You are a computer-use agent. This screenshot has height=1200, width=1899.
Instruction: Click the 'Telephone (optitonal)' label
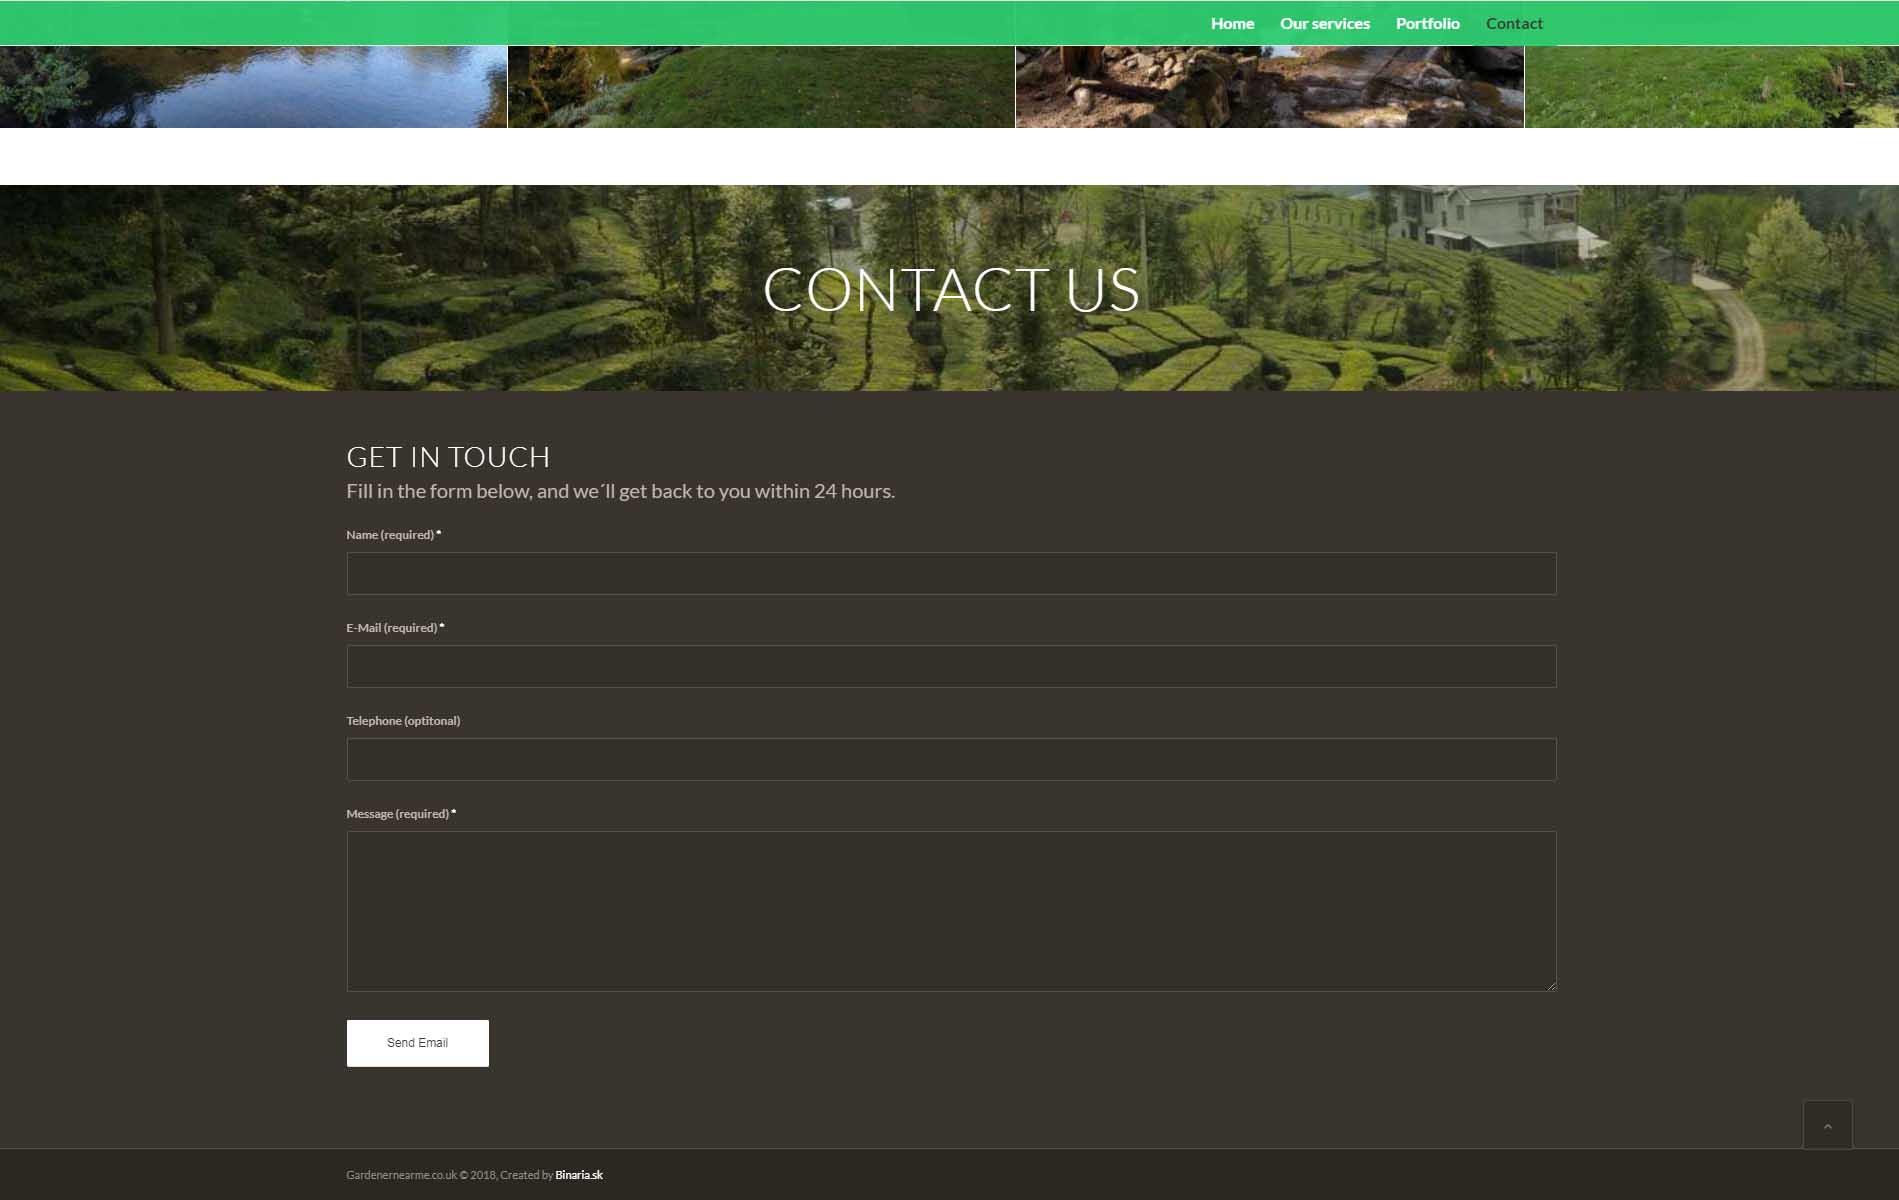(403, 721)
